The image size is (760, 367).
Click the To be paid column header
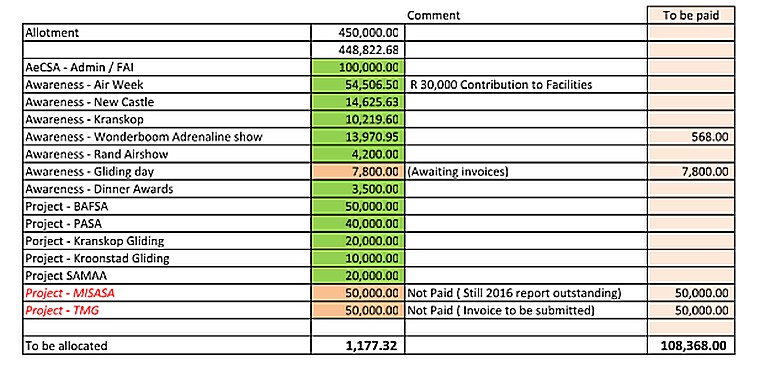(x=691, y=15)
